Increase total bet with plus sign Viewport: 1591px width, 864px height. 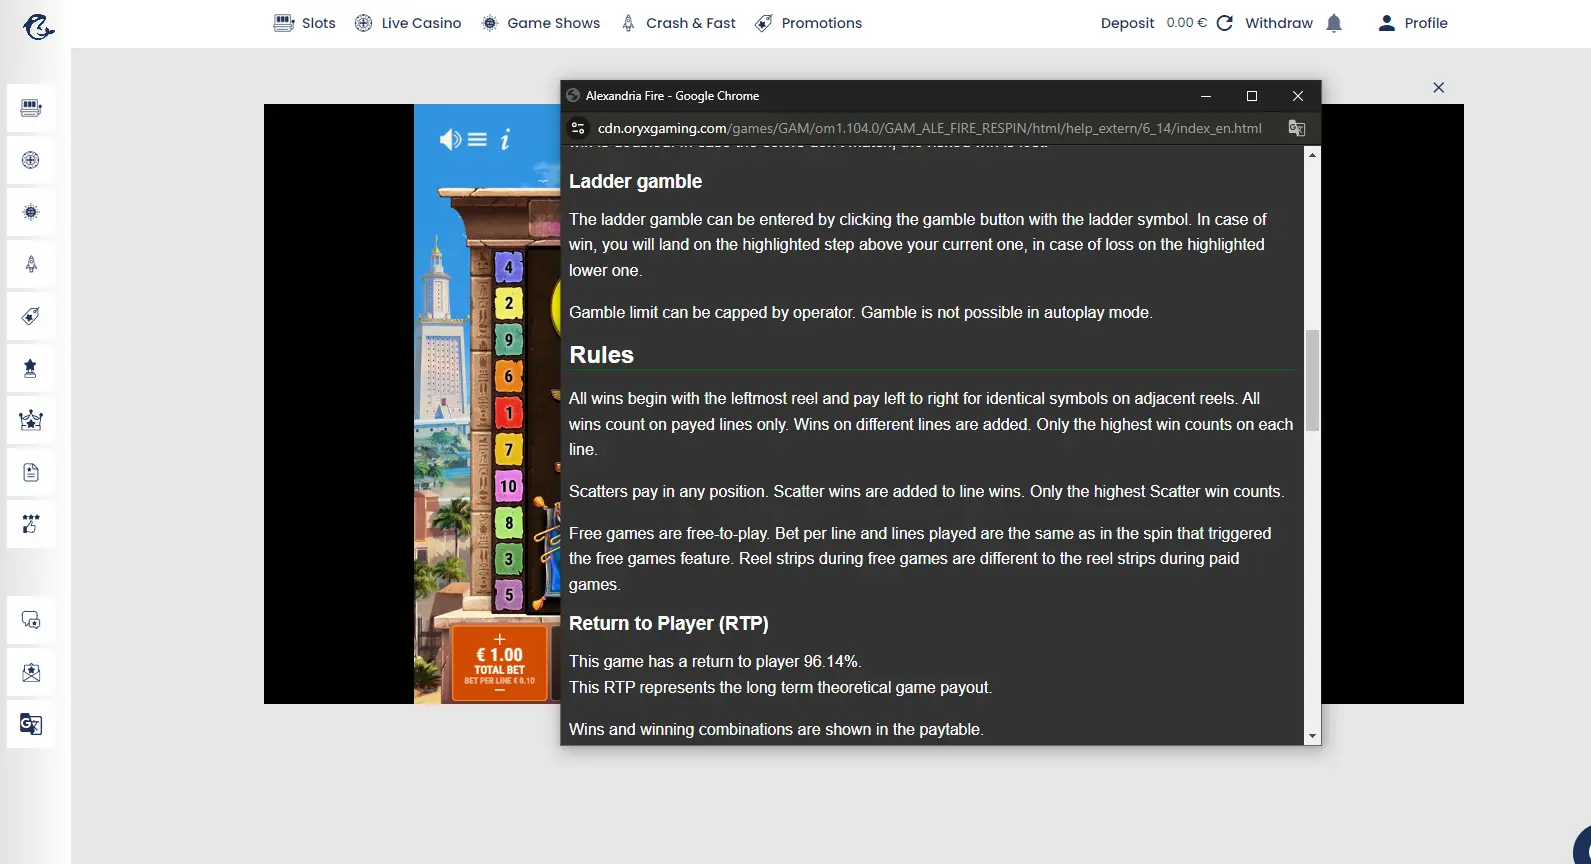pyautogui.click(x=500, y=639)
